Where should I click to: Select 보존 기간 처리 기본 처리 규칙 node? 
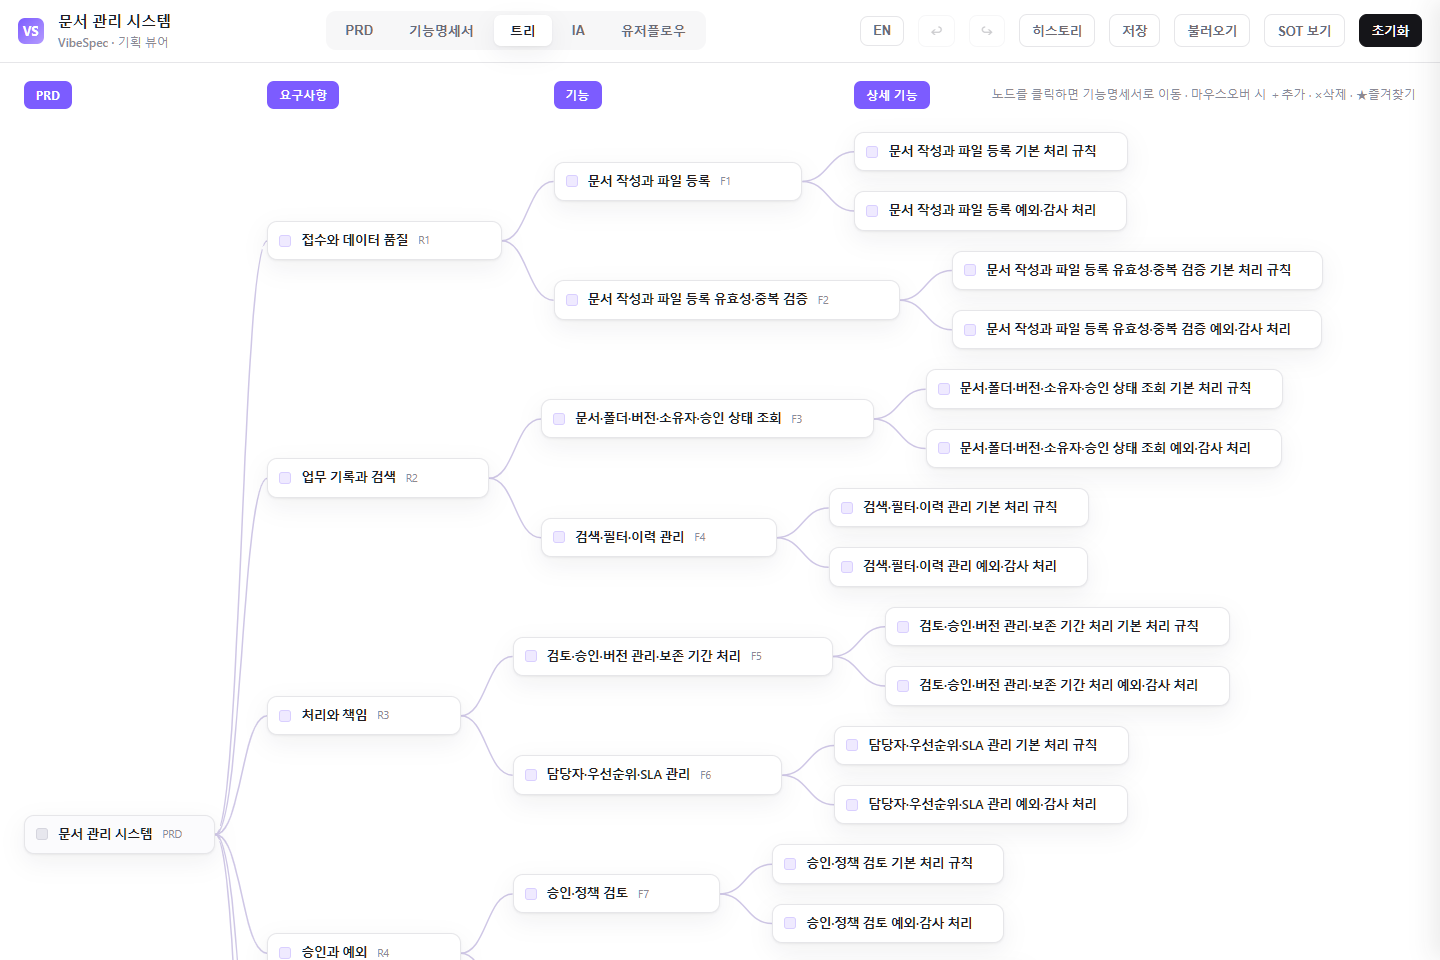[x=1057, y=626]
